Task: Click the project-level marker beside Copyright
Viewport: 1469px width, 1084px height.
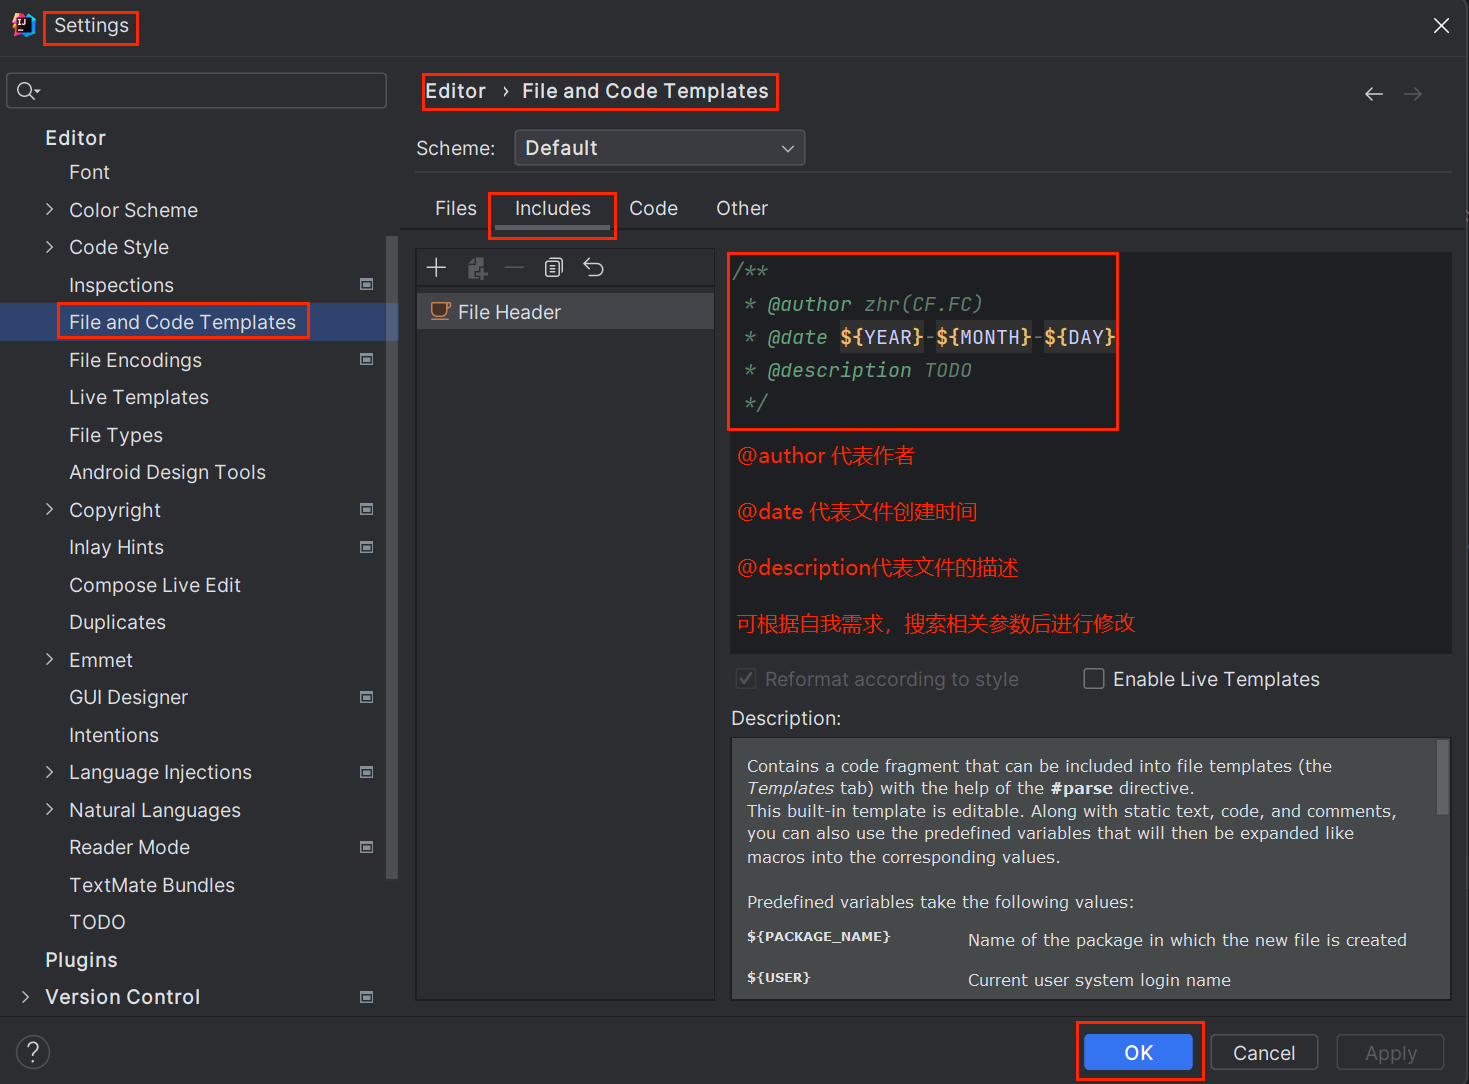Action: pos(367,510)
